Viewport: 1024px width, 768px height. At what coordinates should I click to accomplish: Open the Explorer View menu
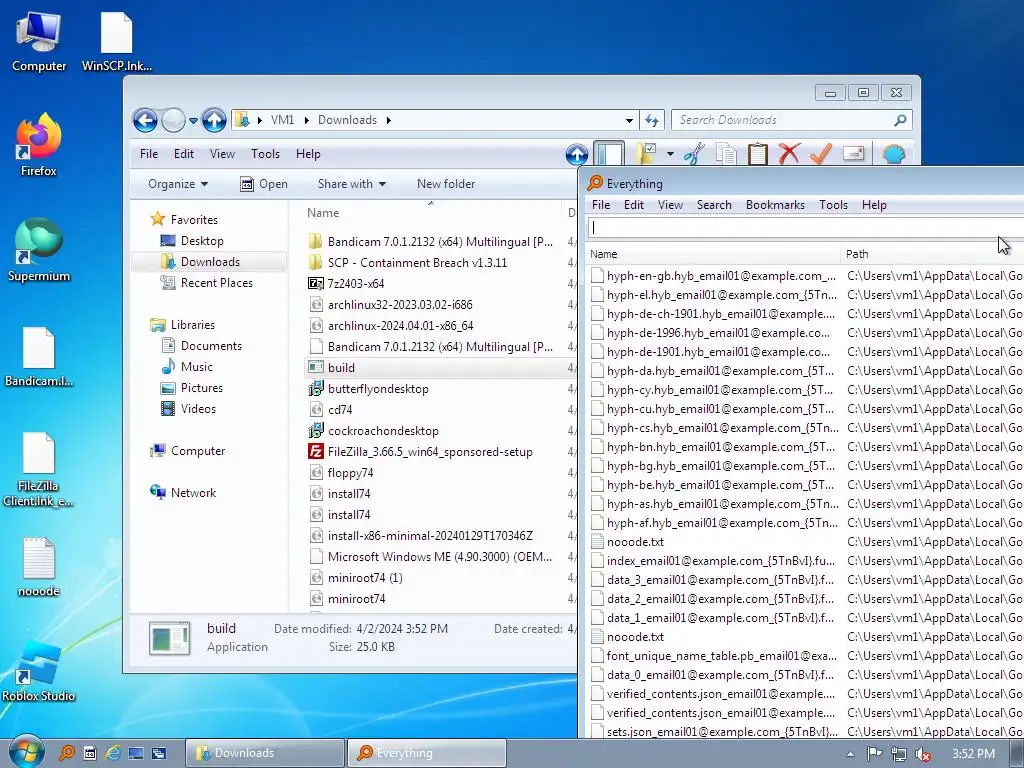[222, 154]
